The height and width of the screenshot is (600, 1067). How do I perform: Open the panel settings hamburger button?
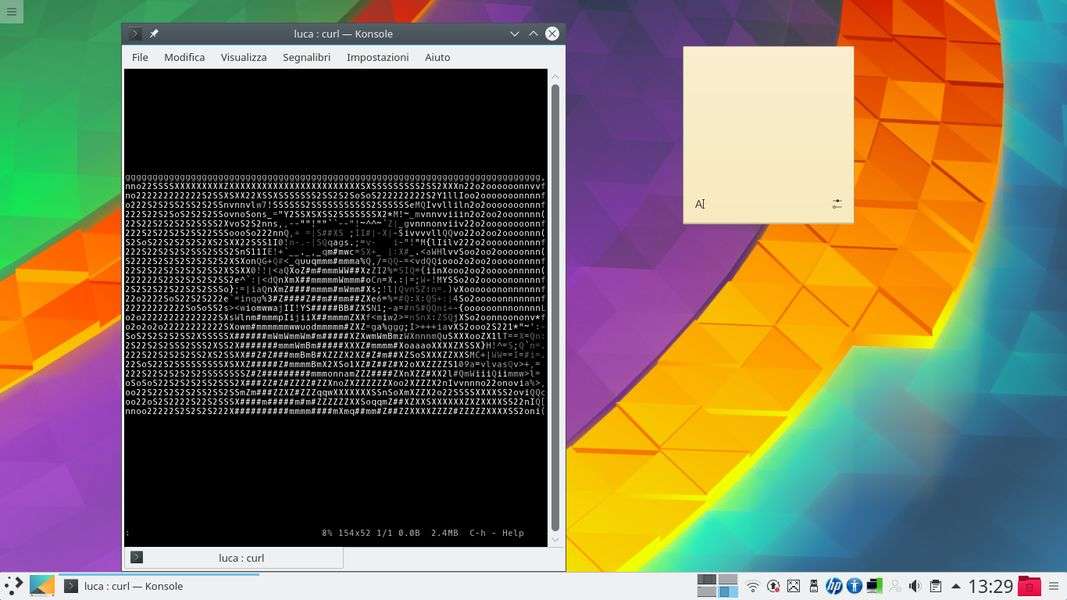point(1055,586)
